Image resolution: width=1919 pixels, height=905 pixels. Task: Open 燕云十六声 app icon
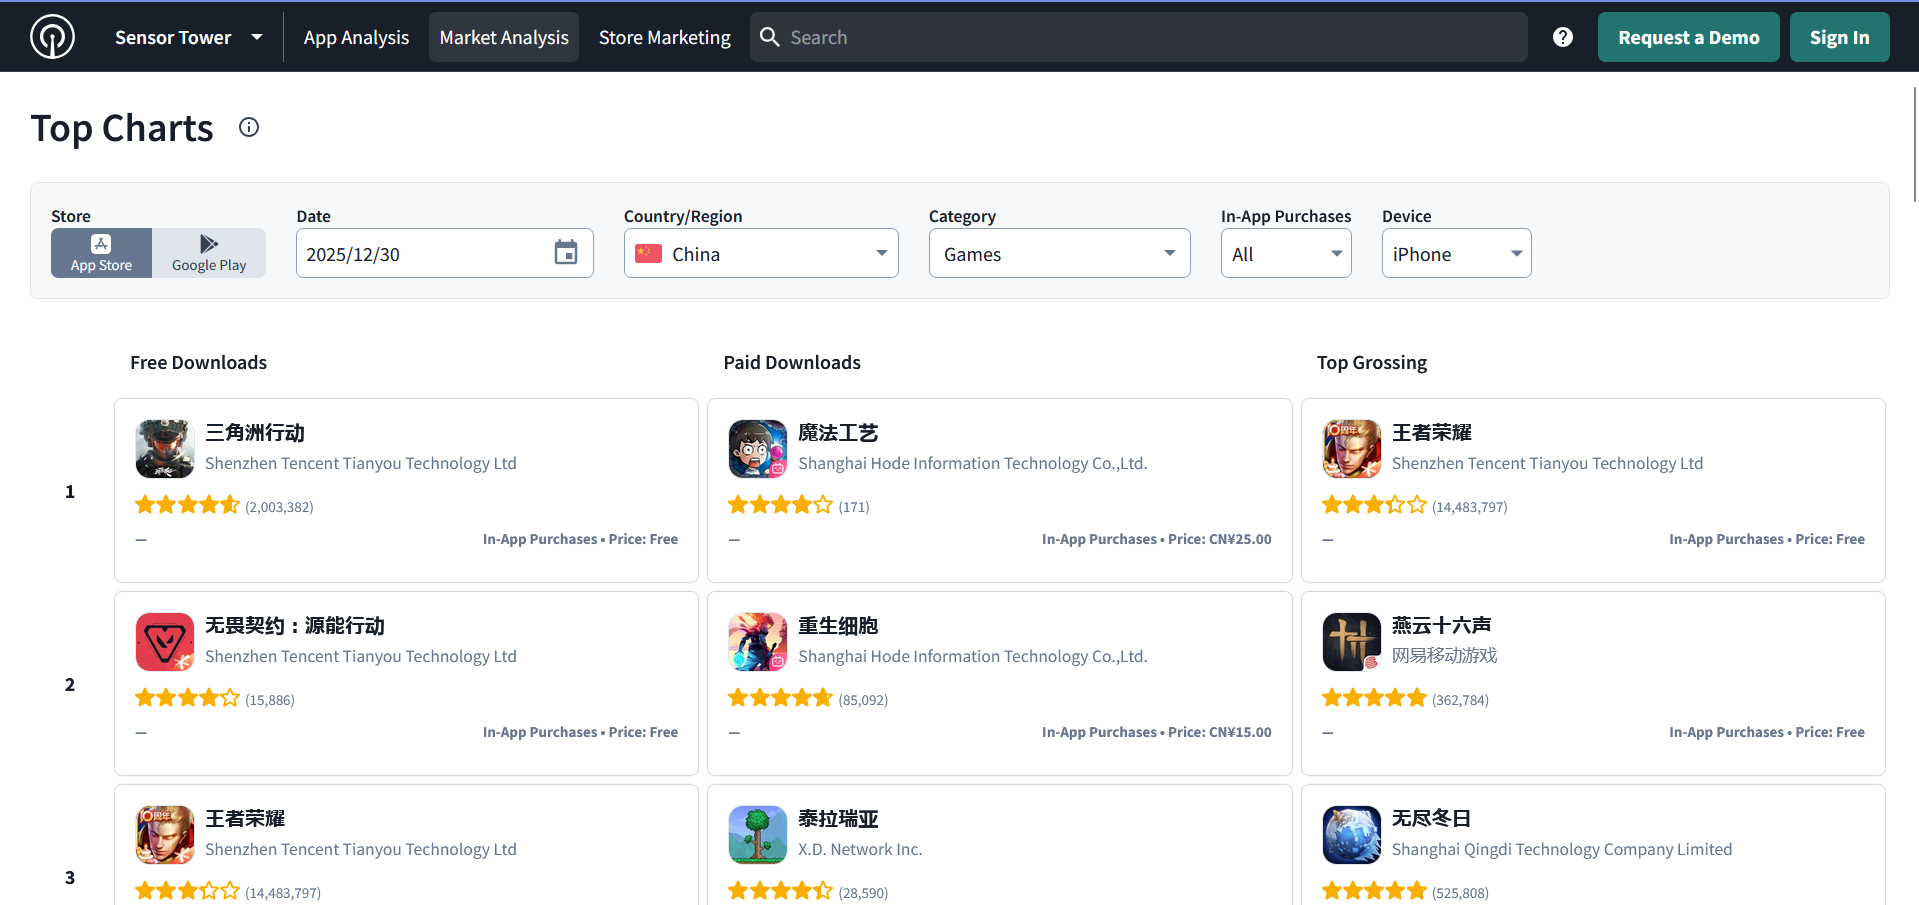[x=1352, y=642]
